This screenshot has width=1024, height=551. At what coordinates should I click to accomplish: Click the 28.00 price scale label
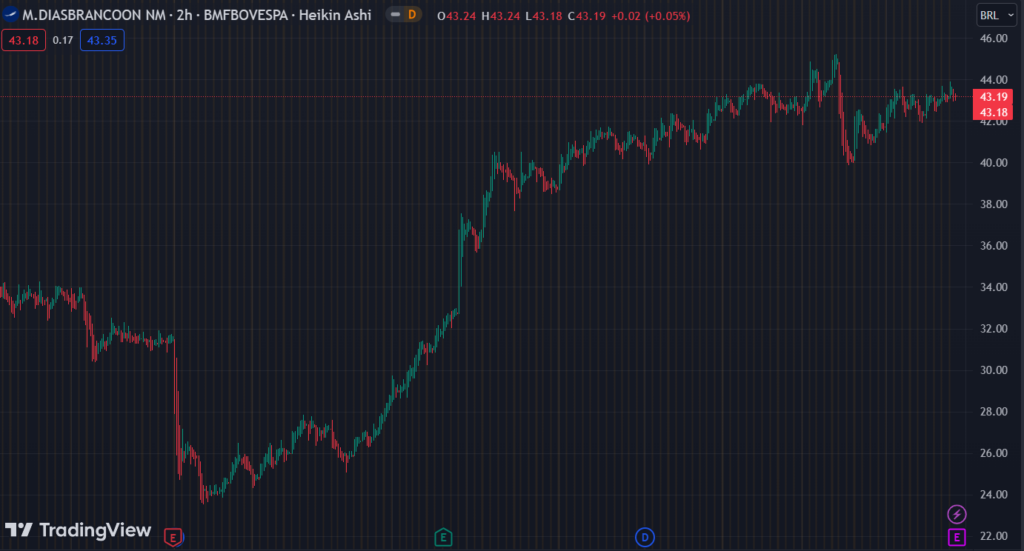[993, 411]
